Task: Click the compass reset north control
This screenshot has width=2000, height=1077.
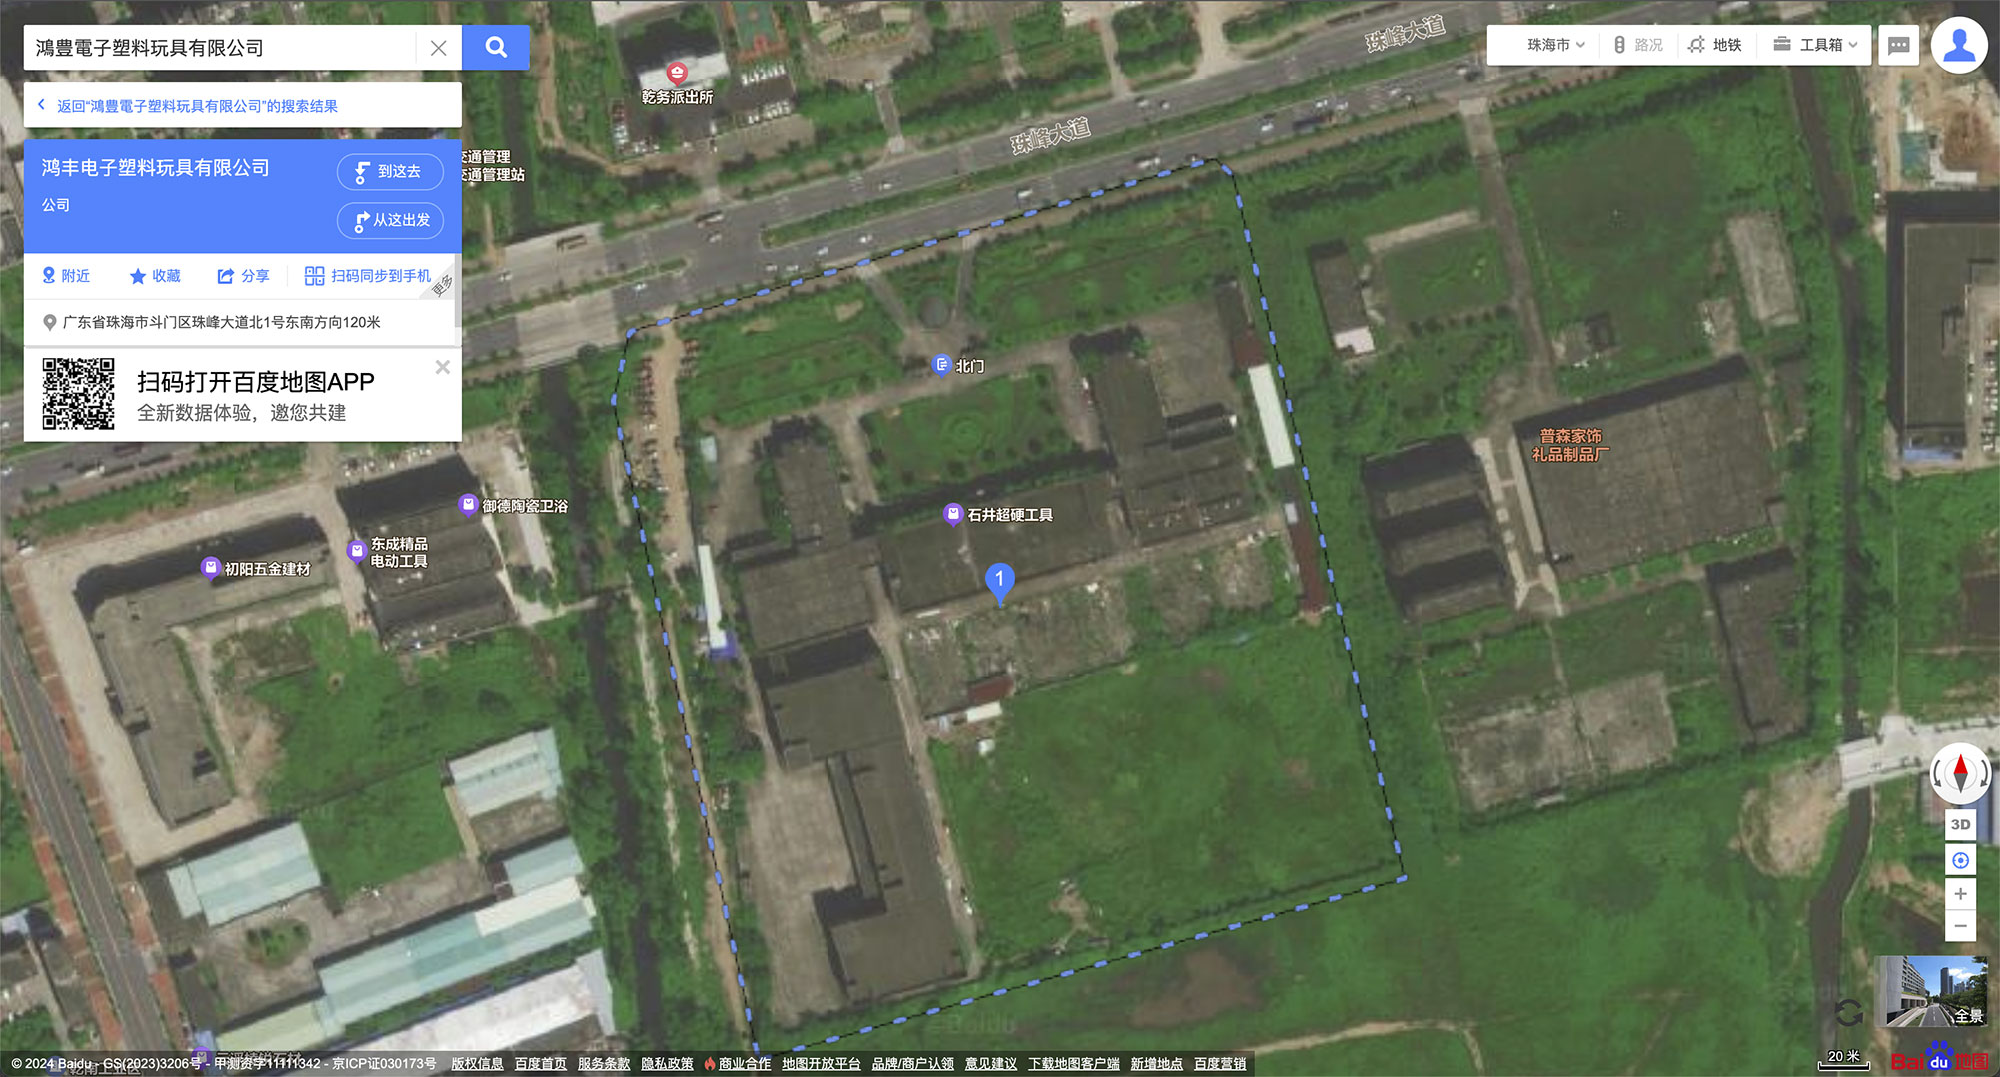Action: coord(1960,773)
